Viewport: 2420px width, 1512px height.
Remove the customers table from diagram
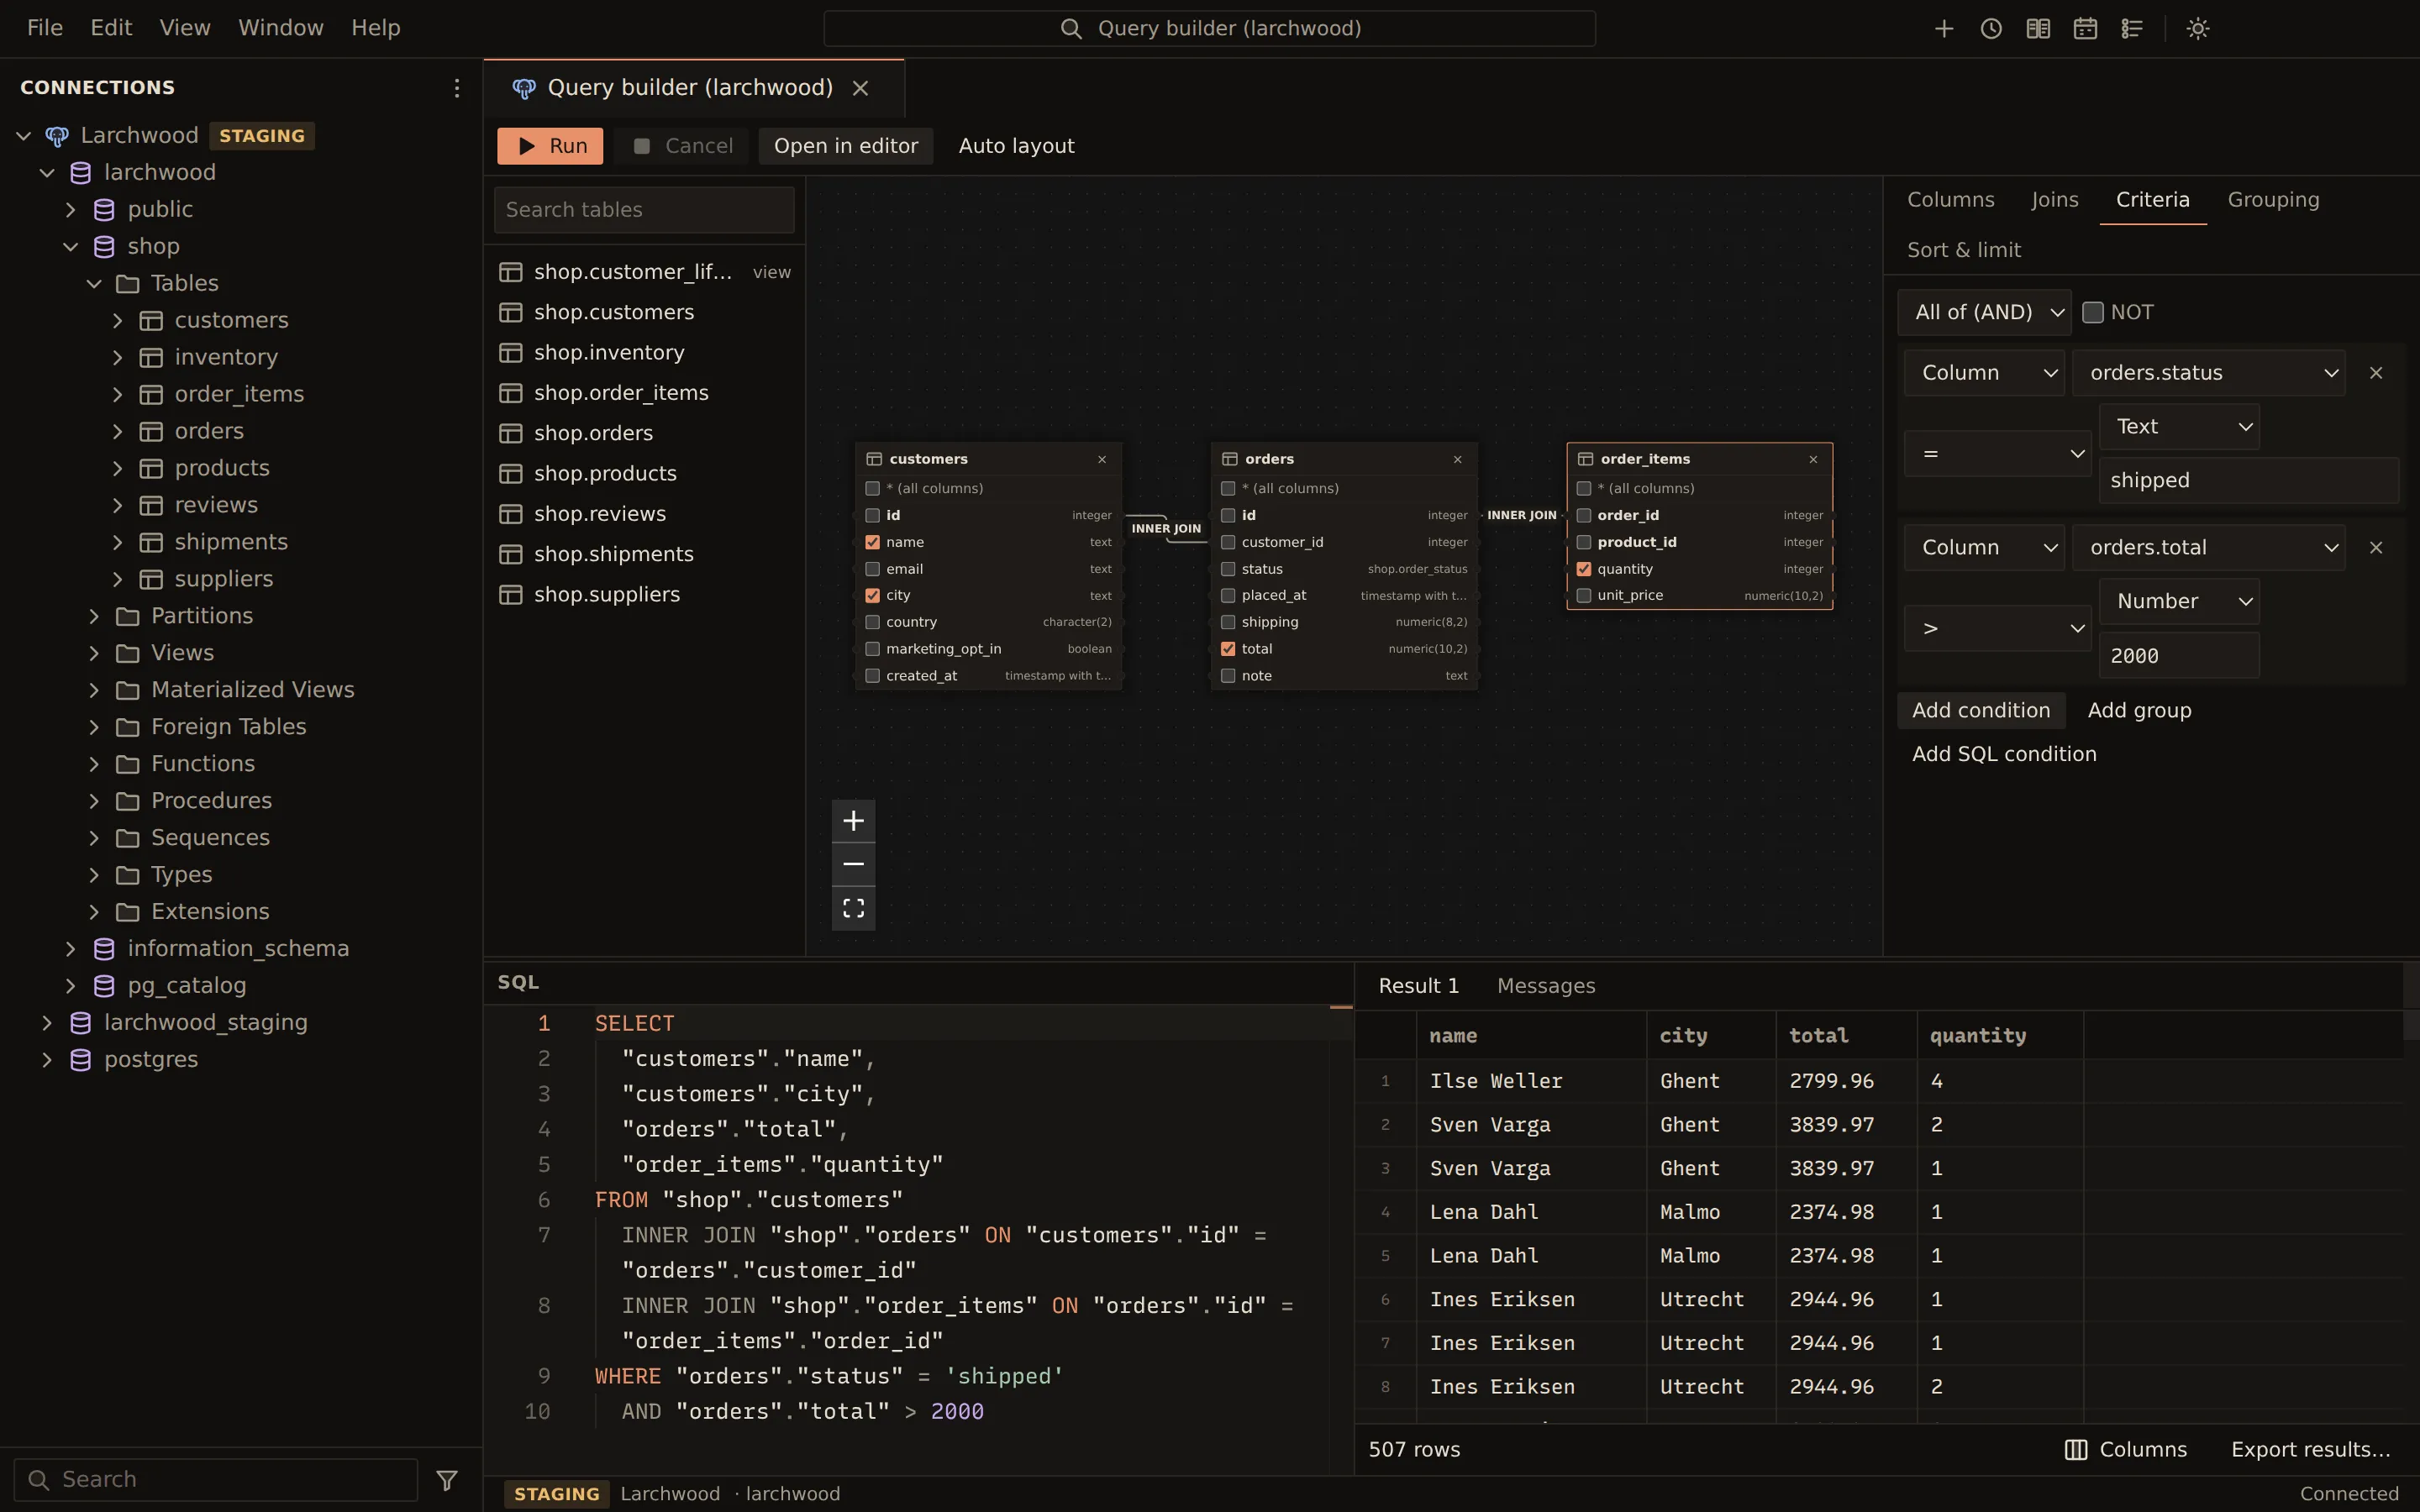click(1102, 459)
